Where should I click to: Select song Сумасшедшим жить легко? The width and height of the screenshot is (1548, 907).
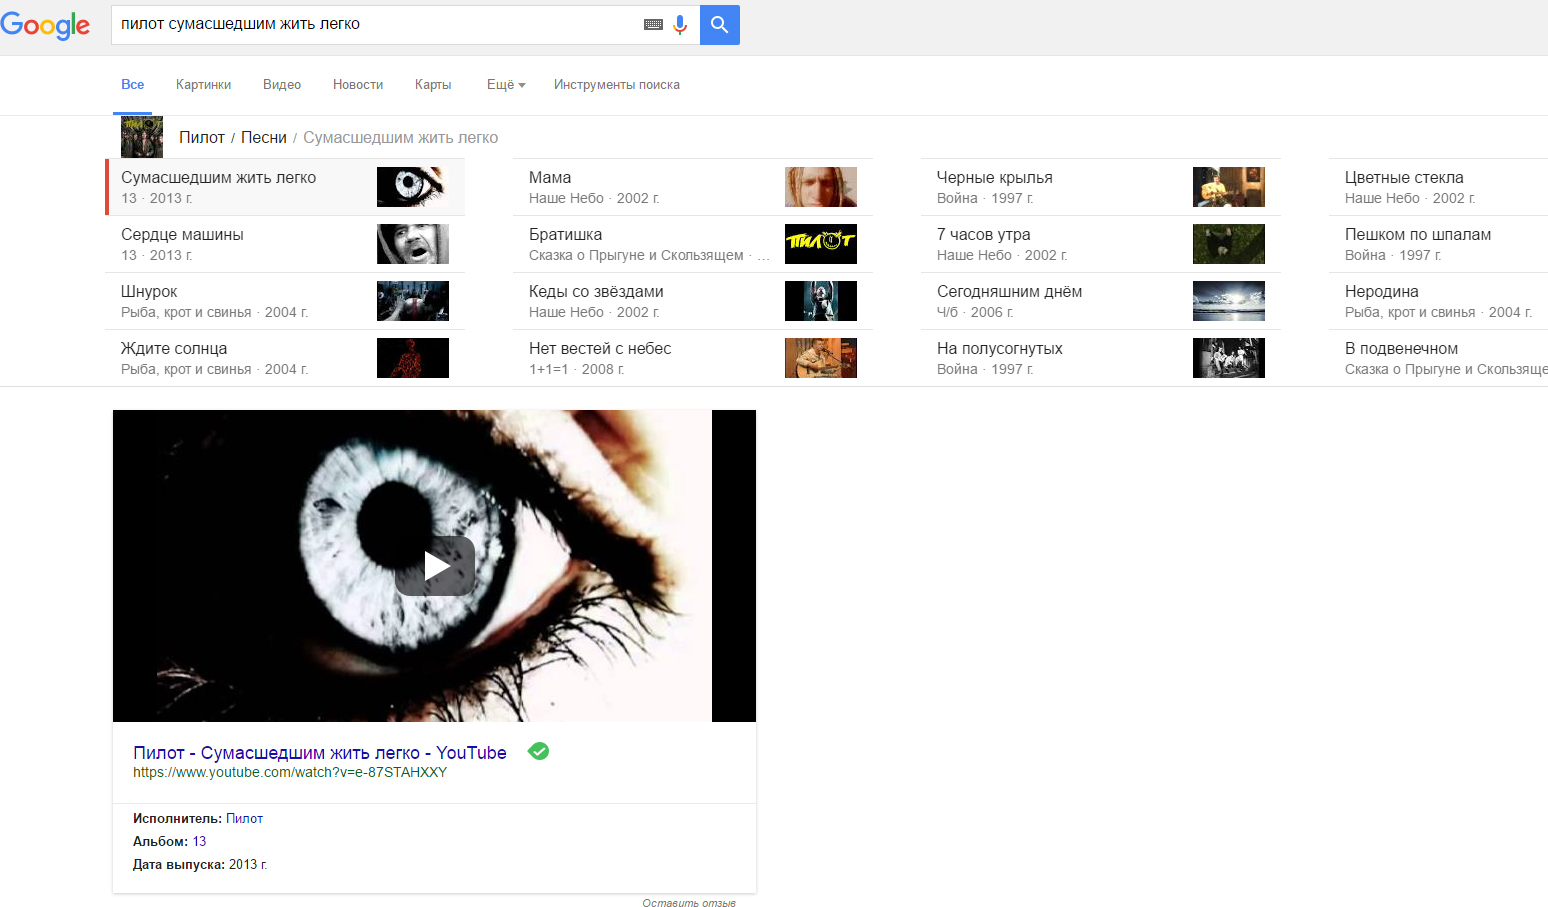pyautogui.click(x=285, y=187)
